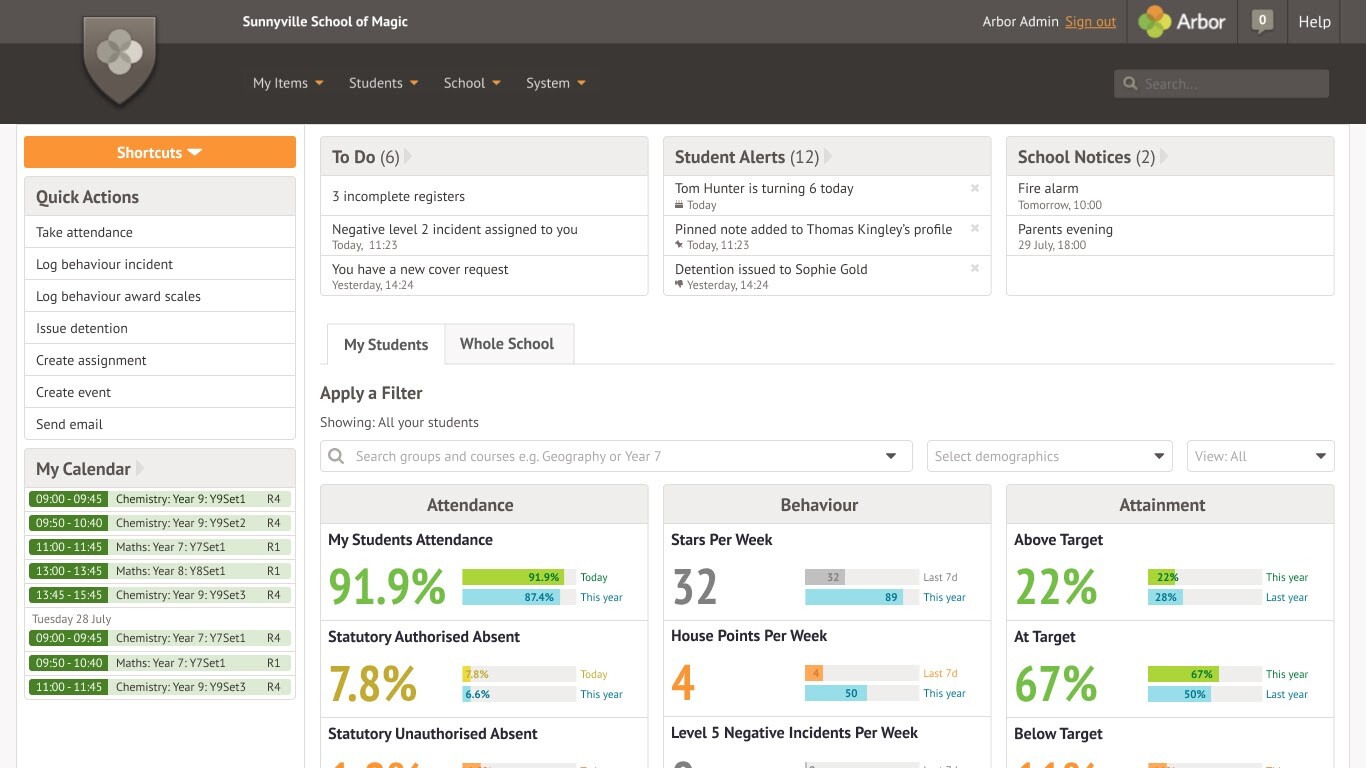Screen dimensions: 1366x768
Task: Click the House Points 50 This year bar
Action: pyautogui.click(x=836, y=693)
